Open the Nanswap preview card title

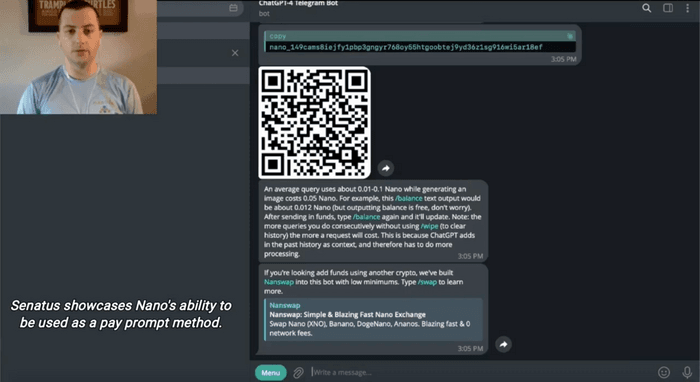(285, 305)
